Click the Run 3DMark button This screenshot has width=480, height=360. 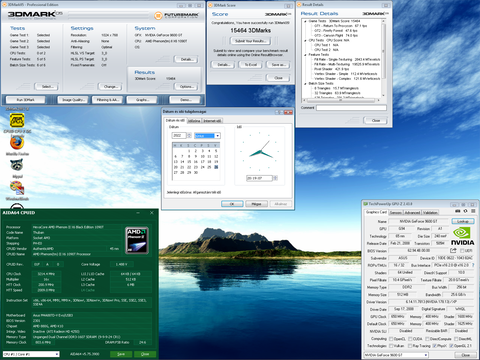click(26, 100)
